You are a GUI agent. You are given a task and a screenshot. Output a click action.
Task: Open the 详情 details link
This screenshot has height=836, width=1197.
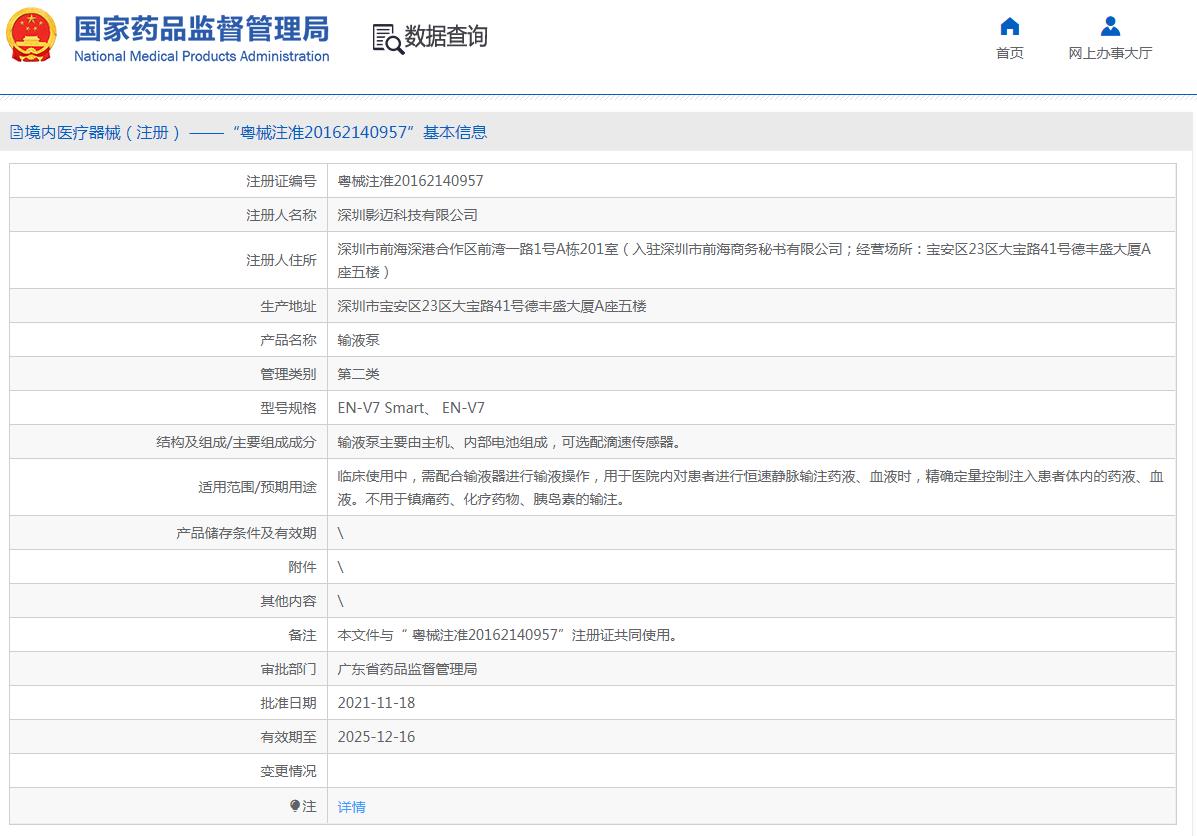(x=351, y=807)
